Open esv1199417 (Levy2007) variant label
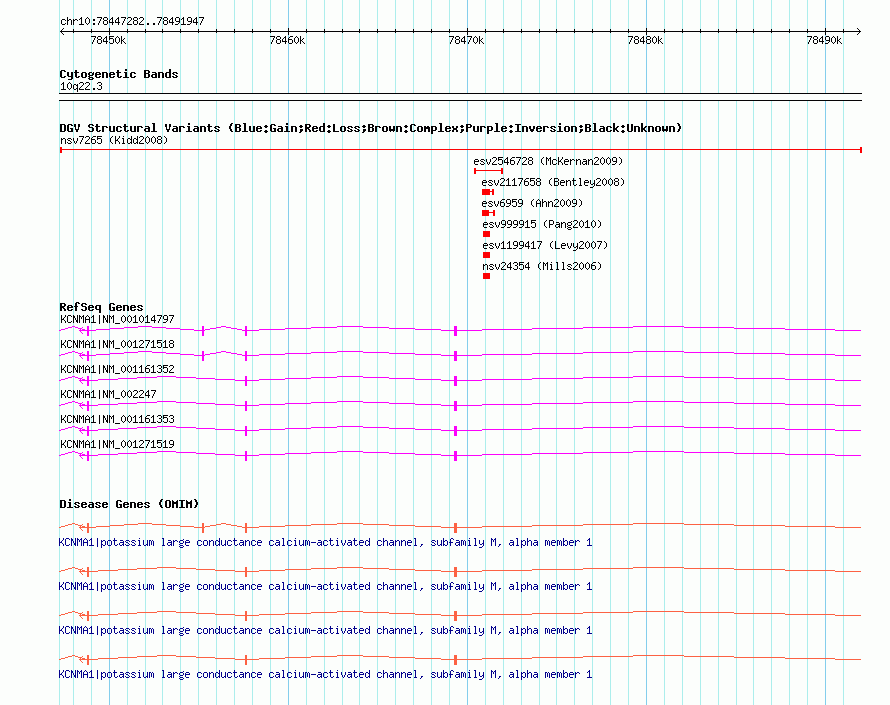This screenshot has width=890, height=705. click(545, 245)
